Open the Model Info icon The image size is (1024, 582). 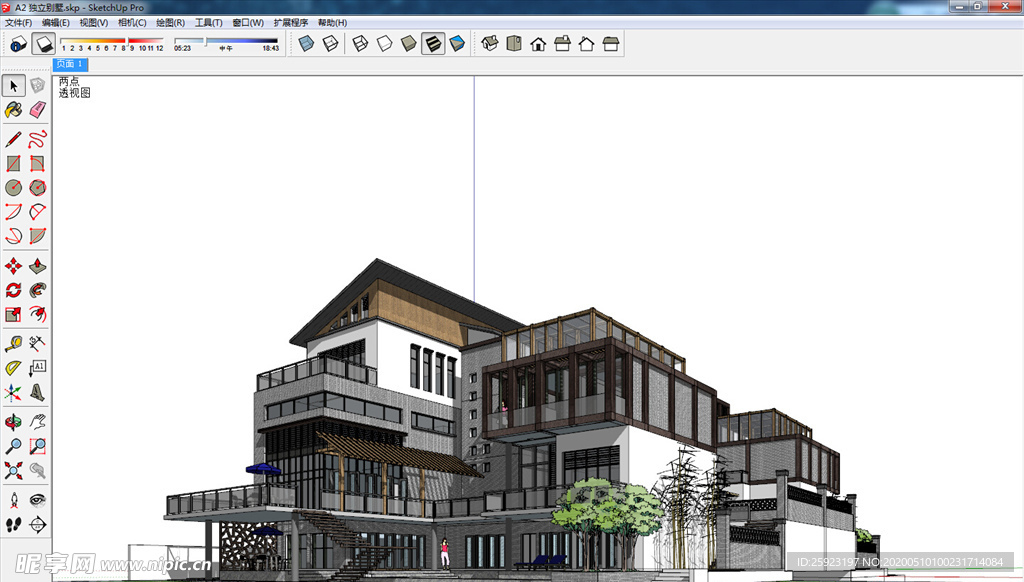pyautogui.click(x=19, y=44)
